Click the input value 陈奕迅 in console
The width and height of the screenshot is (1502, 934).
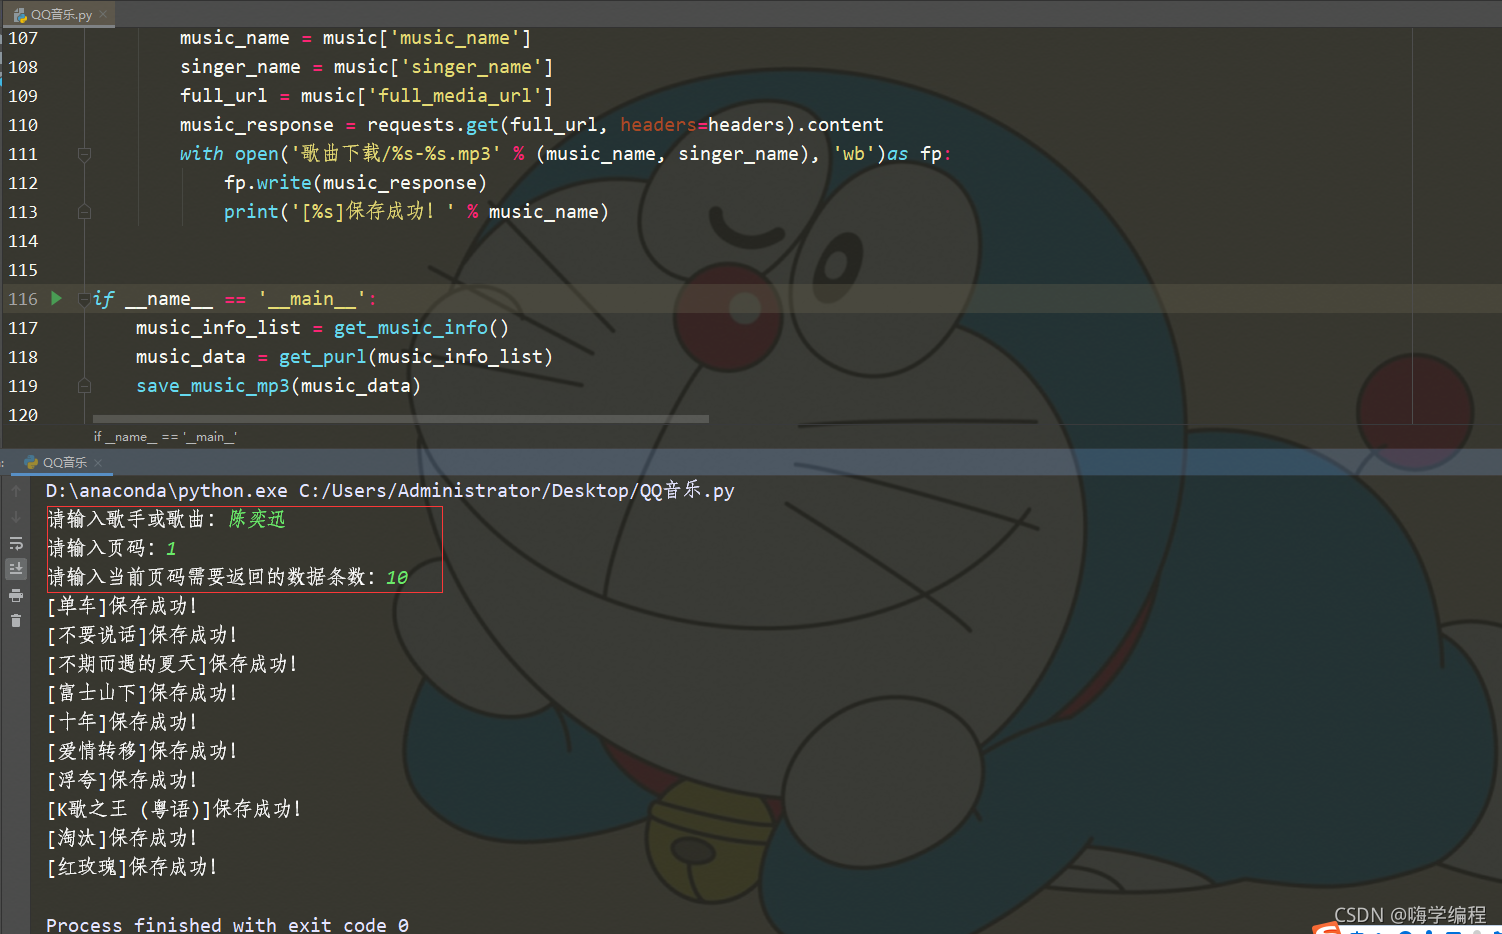pyautogui.click(x=257, y=519)
